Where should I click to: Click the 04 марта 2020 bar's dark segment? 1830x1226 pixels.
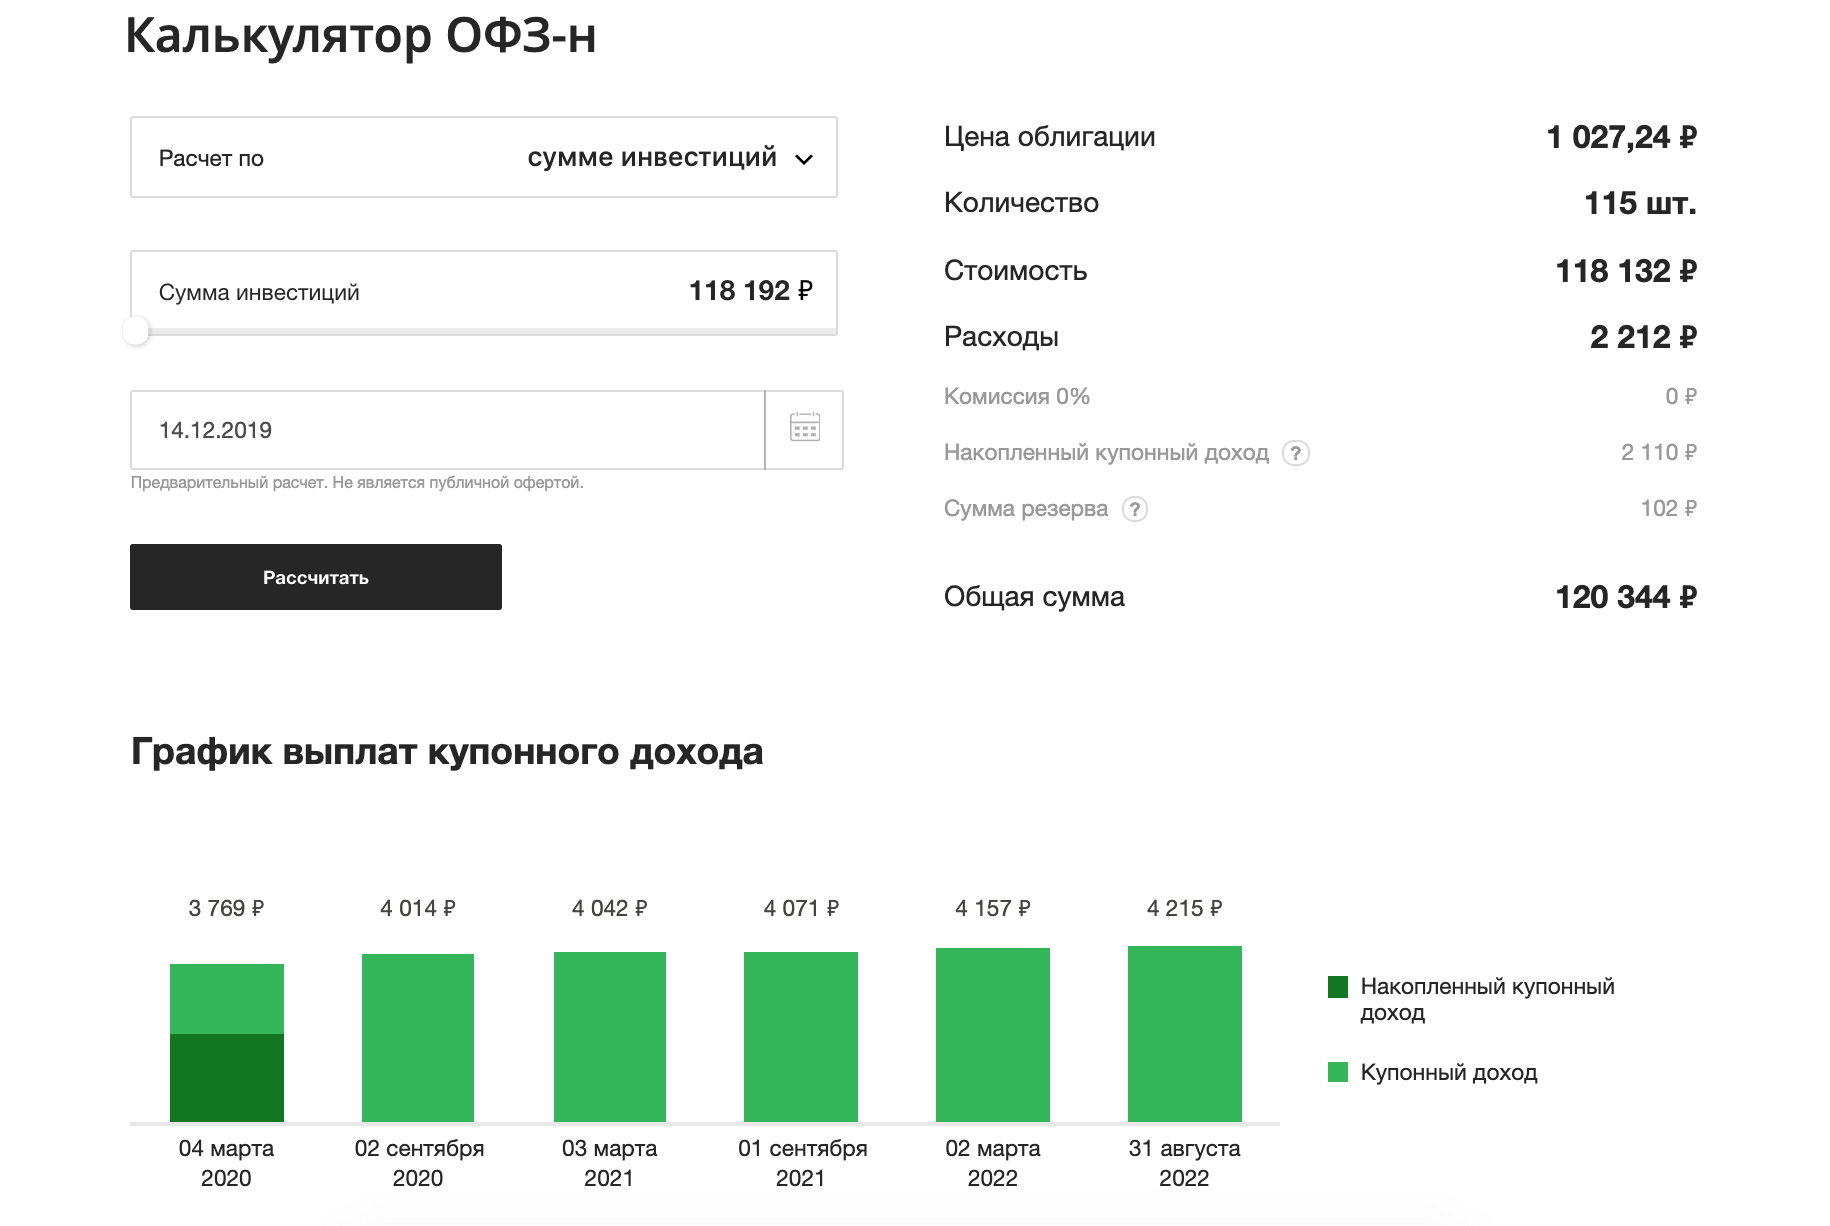coord(227,1078)
